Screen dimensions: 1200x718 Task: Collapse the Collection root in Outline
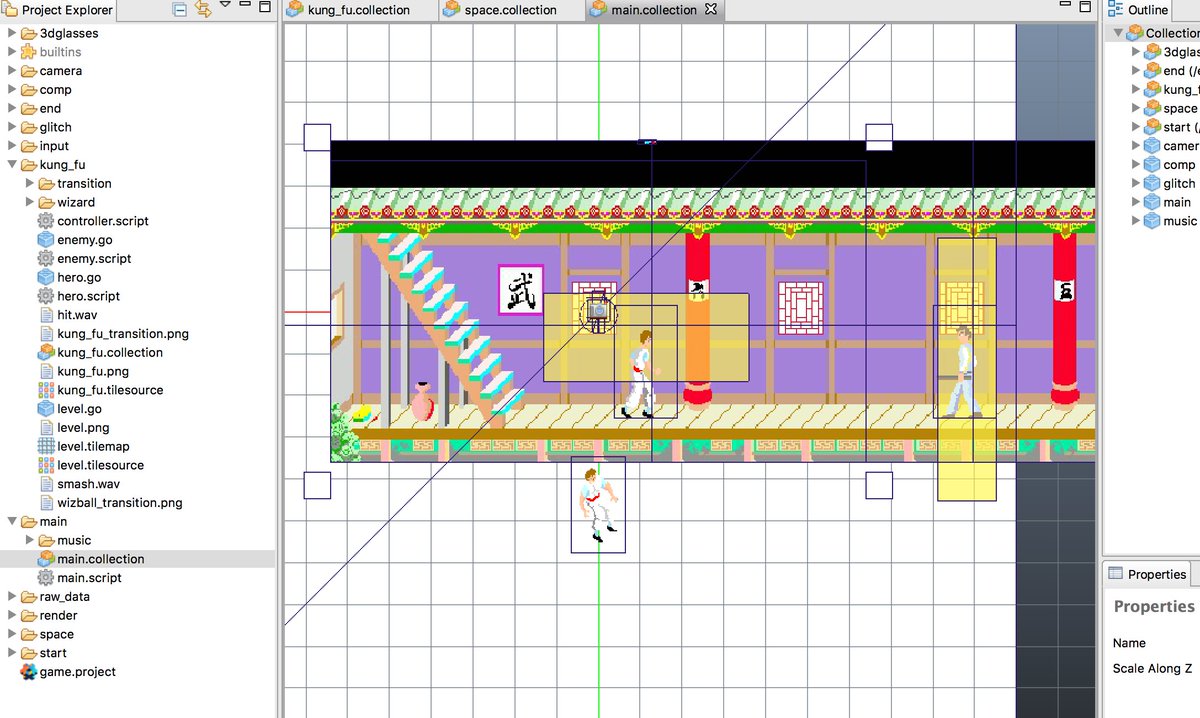click(x=1118, y=33)
